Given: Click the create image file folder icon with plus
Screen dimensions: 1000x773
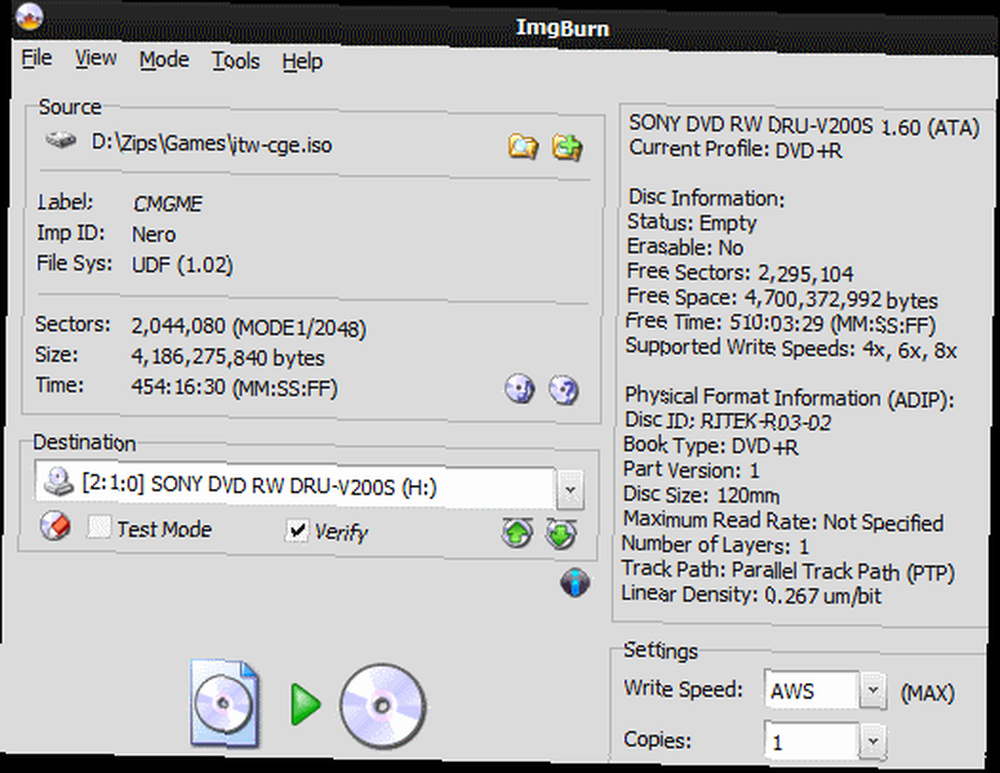Looking at the screenshot, I should (x=567, y=147).
